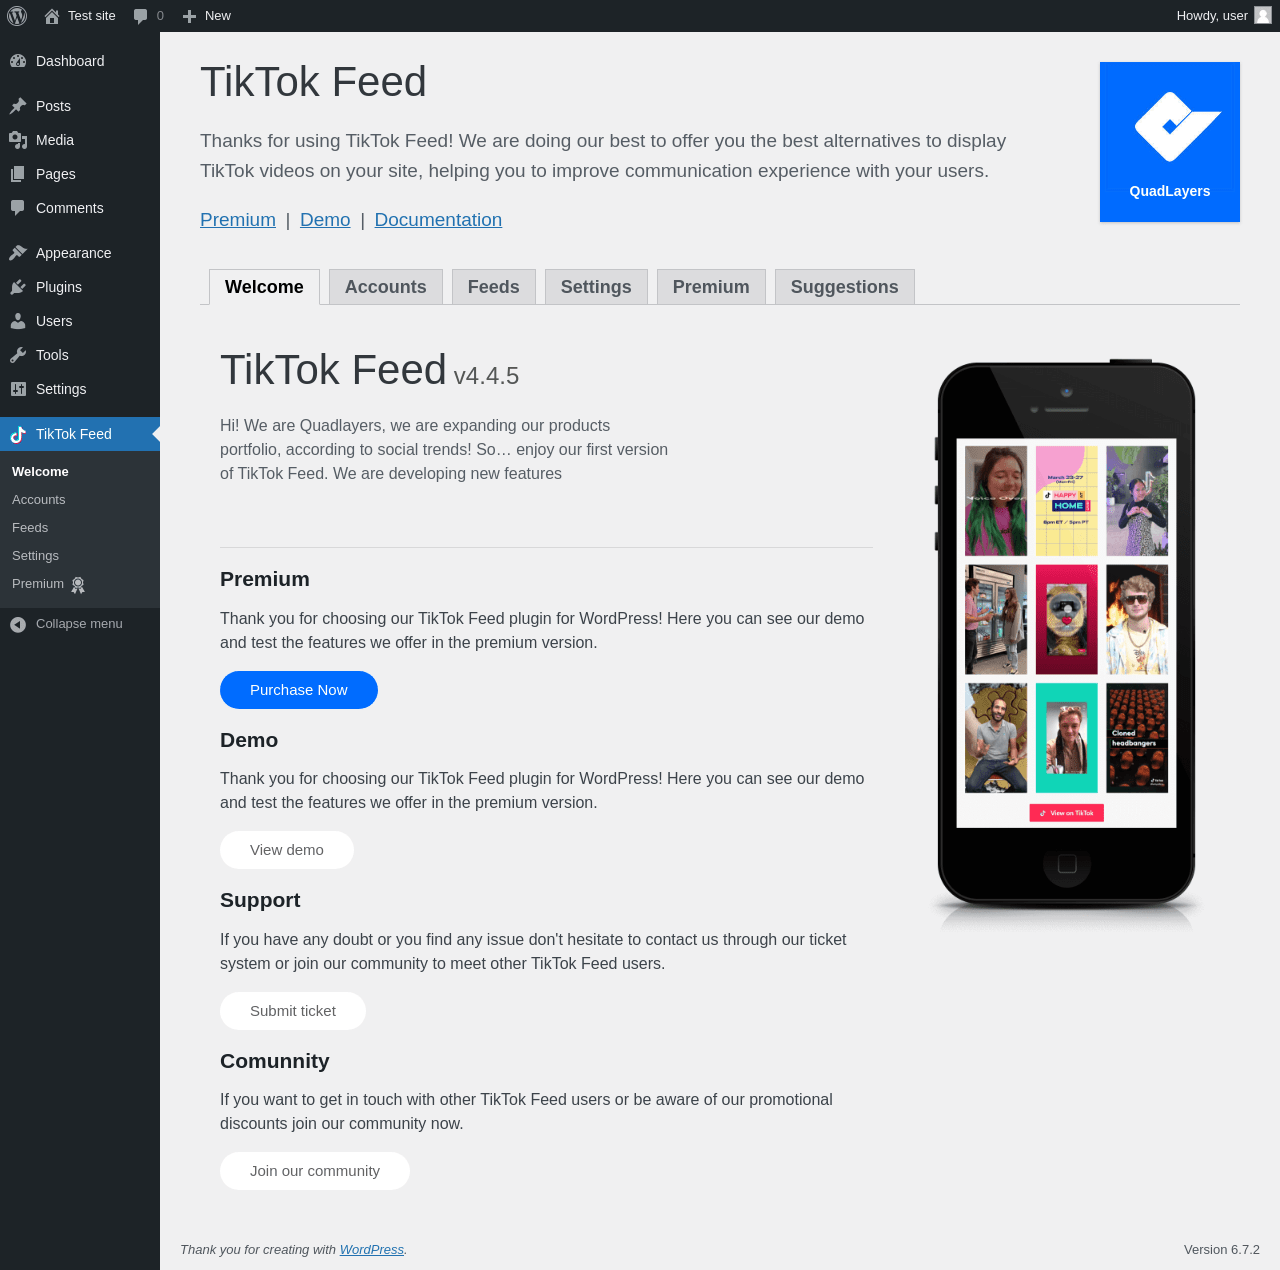This screenshot has width=1280, height=1270.
Task: Switch to the Accounts tab
Action: [385, 287]
